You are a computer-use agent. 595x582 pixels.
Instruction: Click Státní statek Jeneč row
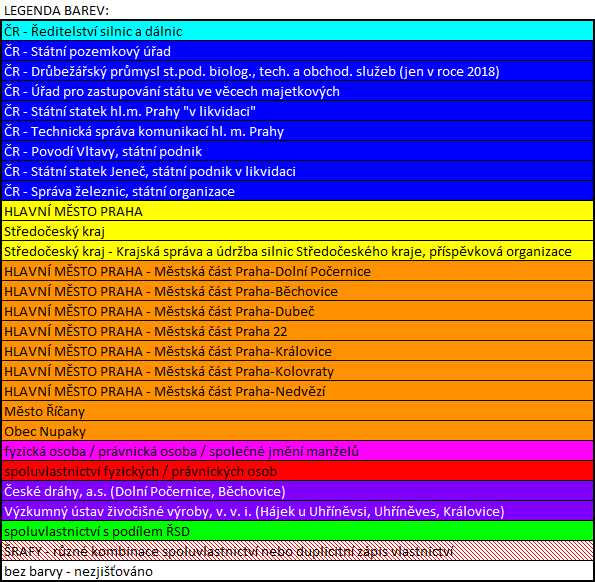(x=298, y=171)
